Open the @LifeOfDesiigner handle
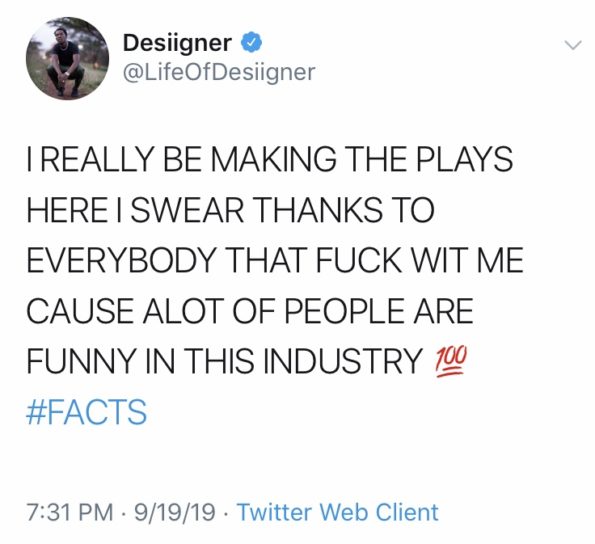 pyautogui.click(x=219, y=72)
